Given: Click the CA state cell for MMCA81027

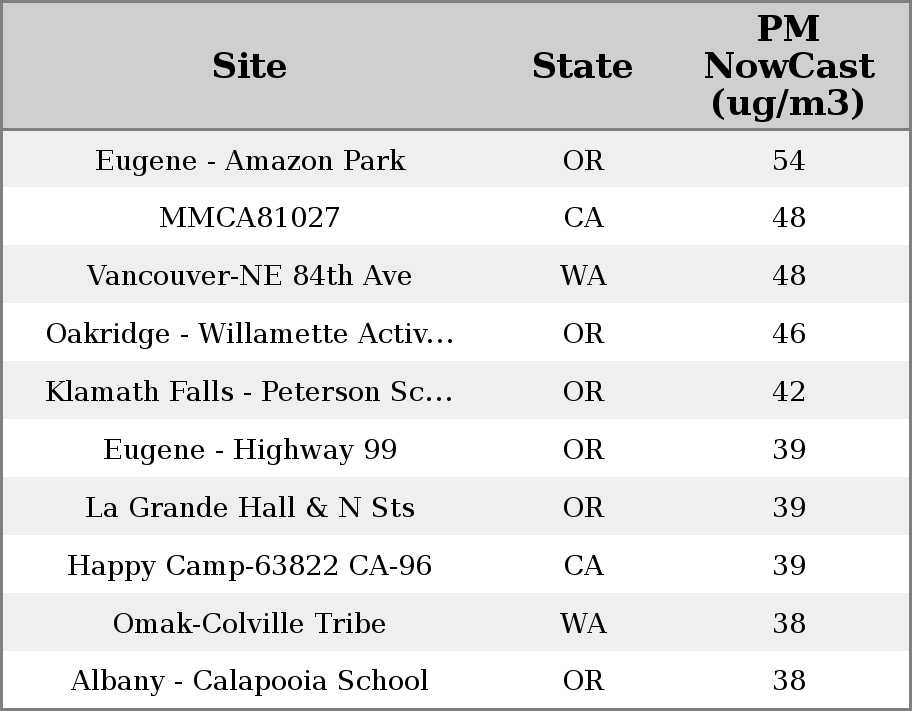Looking at the screenshot, I should [583, 218].
